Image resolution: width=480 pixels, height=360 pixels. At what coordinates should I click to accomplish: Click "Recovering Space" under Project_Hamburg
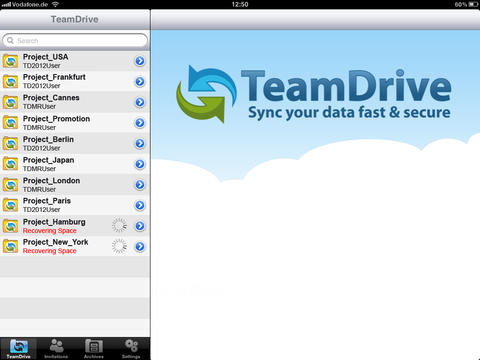[x=50, y=231]
